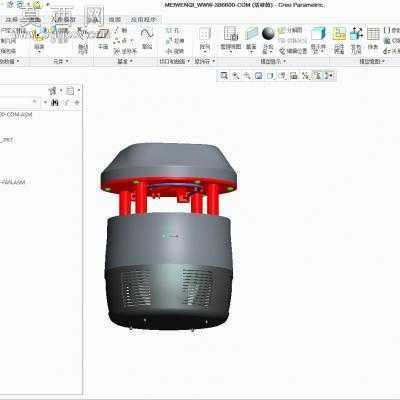Choose the 拖动元件 drag components tool
Image resolution: width=400 pixels, height=400 pixels.
tap(83, 42)
